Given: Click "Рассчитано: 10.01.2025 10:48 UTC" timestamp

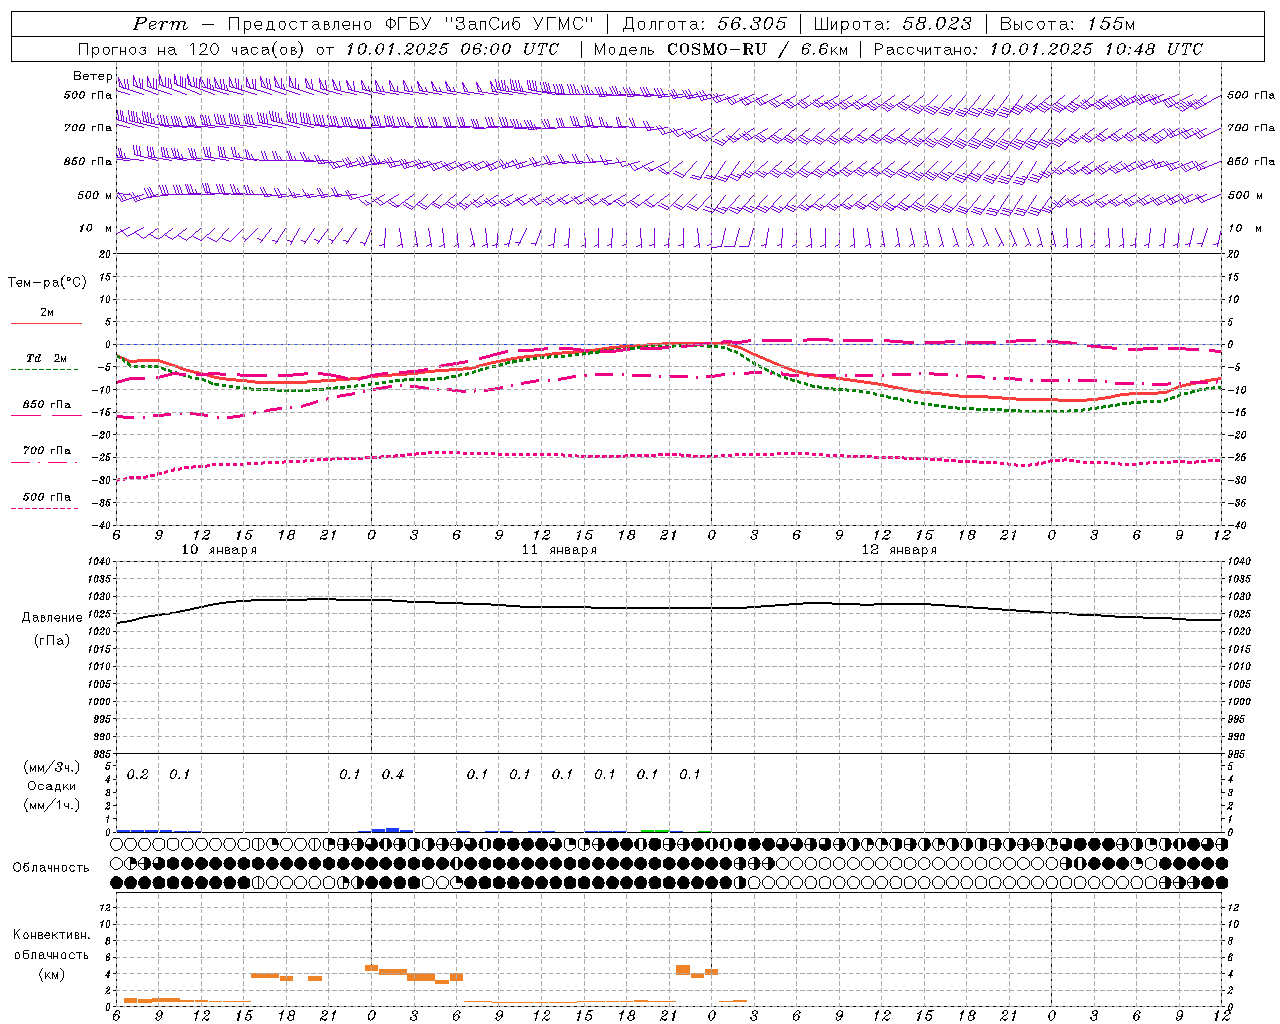Looking at the screenshot, I should [1038, 49].
